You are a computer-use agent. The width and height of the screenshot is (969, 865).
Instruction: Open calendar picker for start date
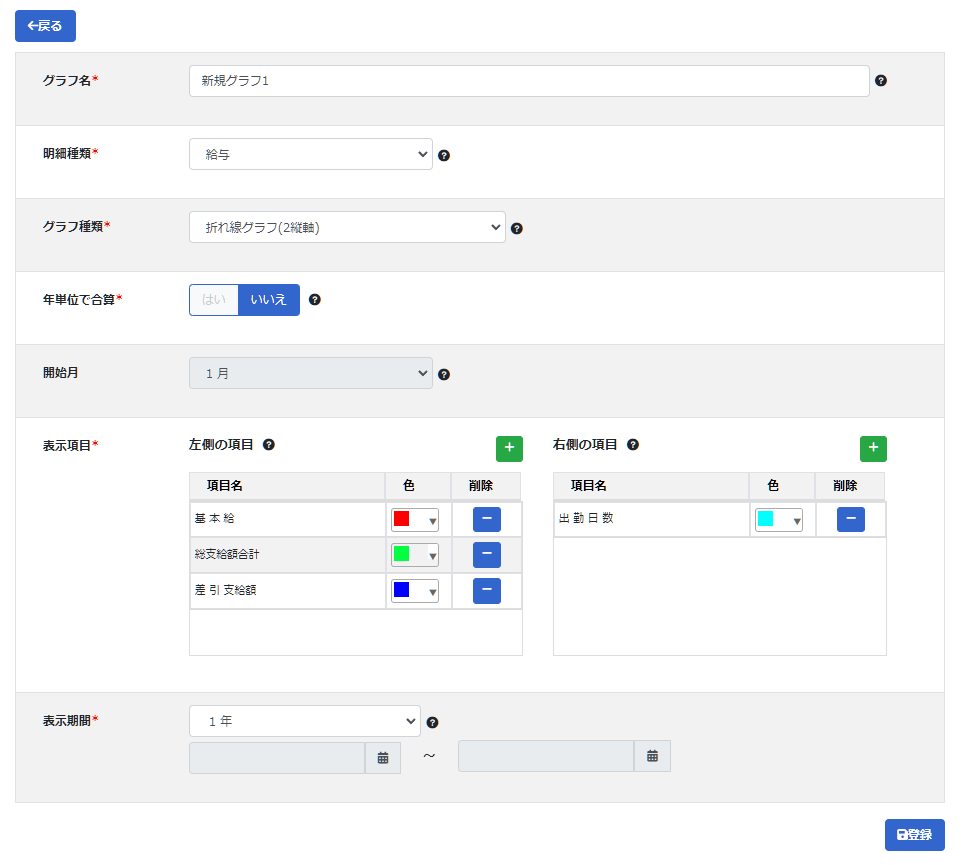[x=383, y=758]
